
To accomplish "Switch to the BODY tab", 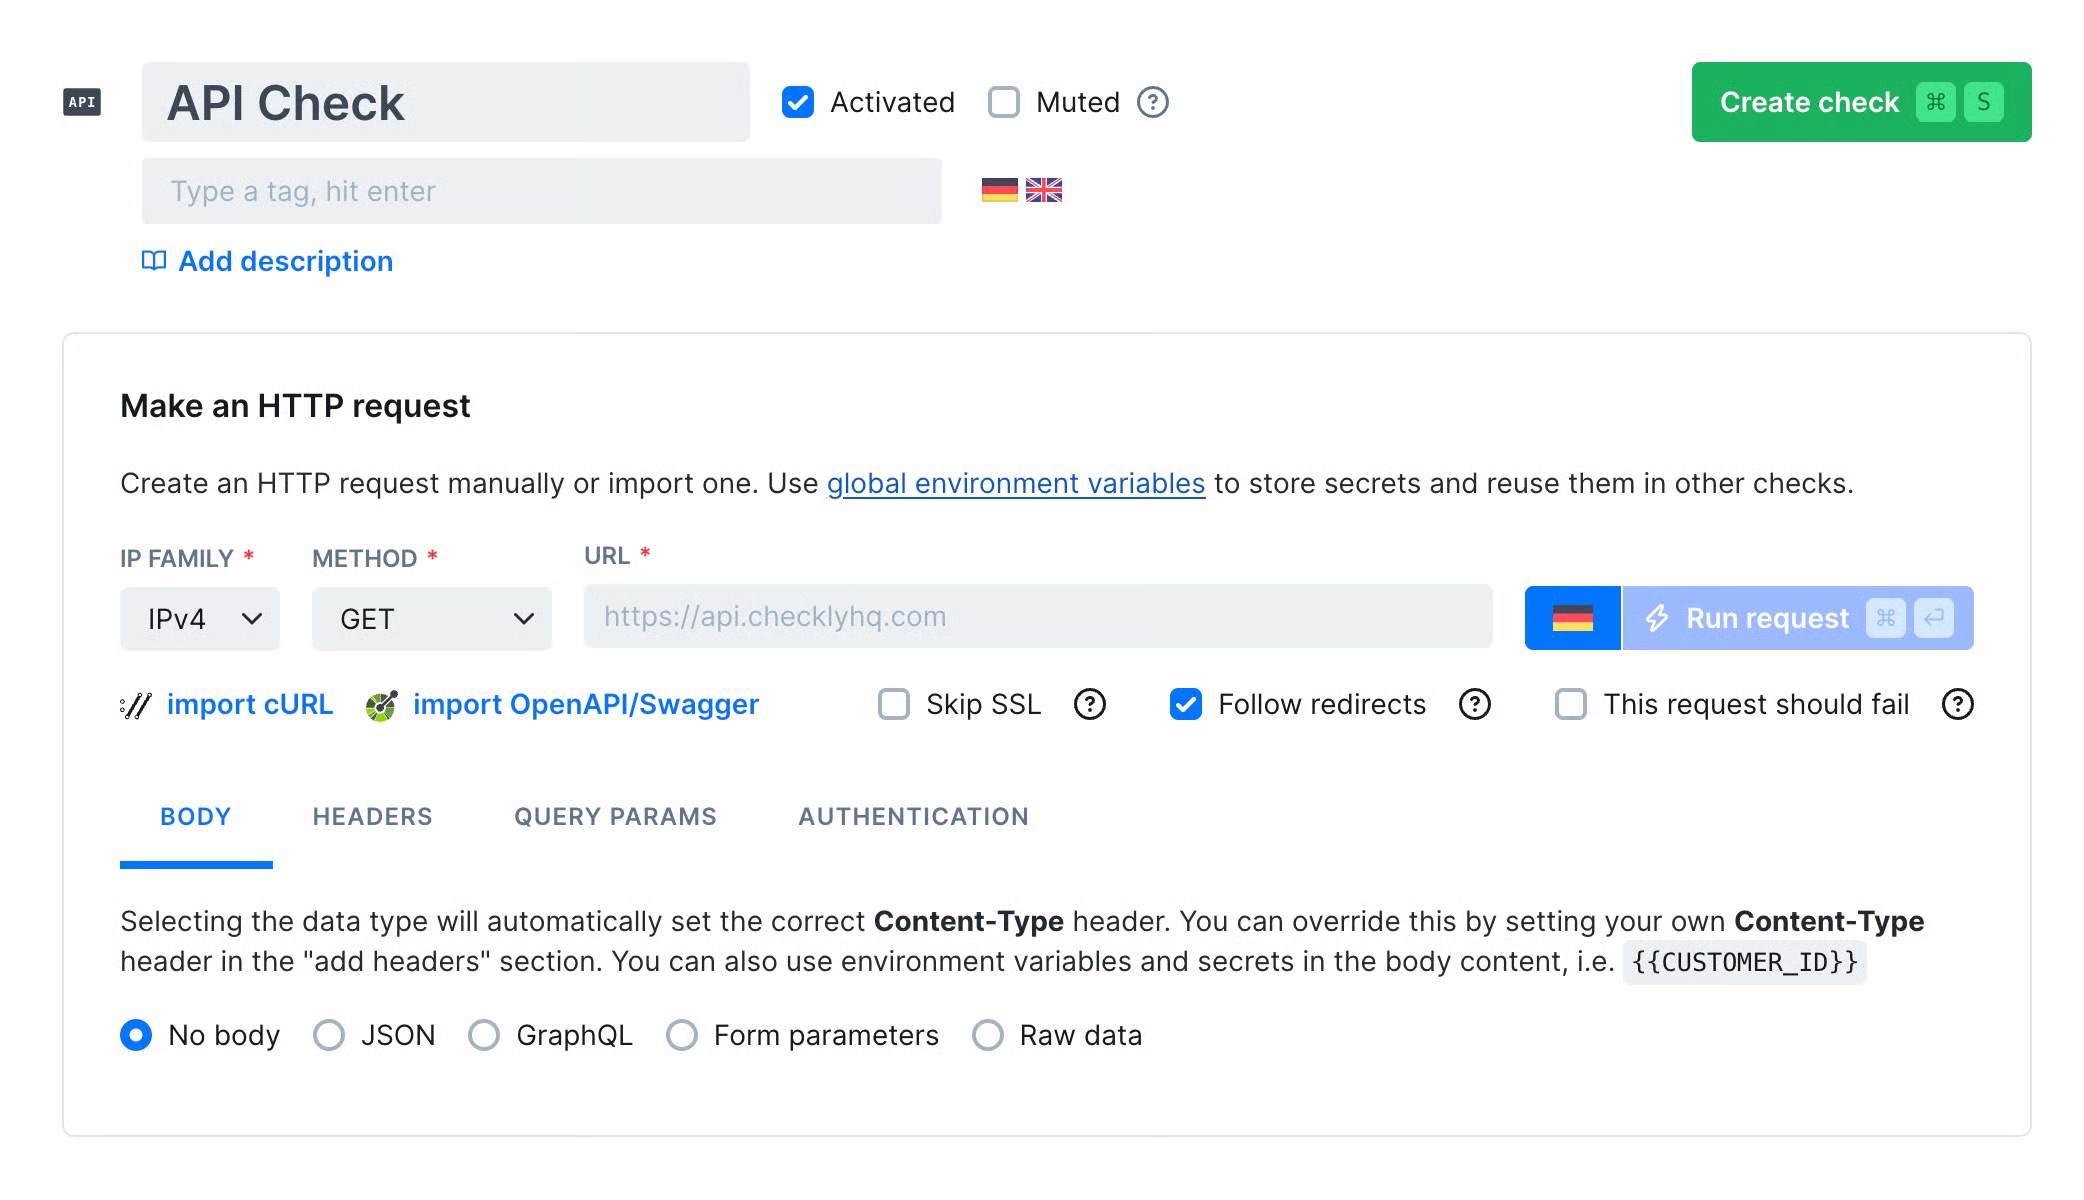I will point(196,817).
